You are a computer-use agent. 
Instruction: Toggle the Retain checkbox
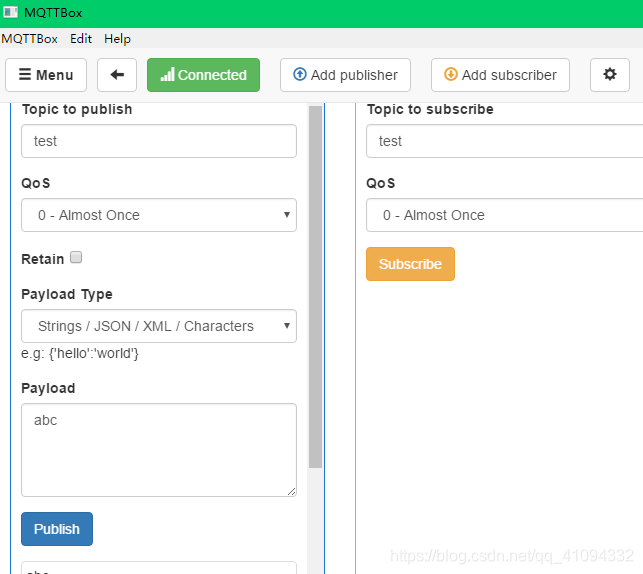[x=76, y=257]
